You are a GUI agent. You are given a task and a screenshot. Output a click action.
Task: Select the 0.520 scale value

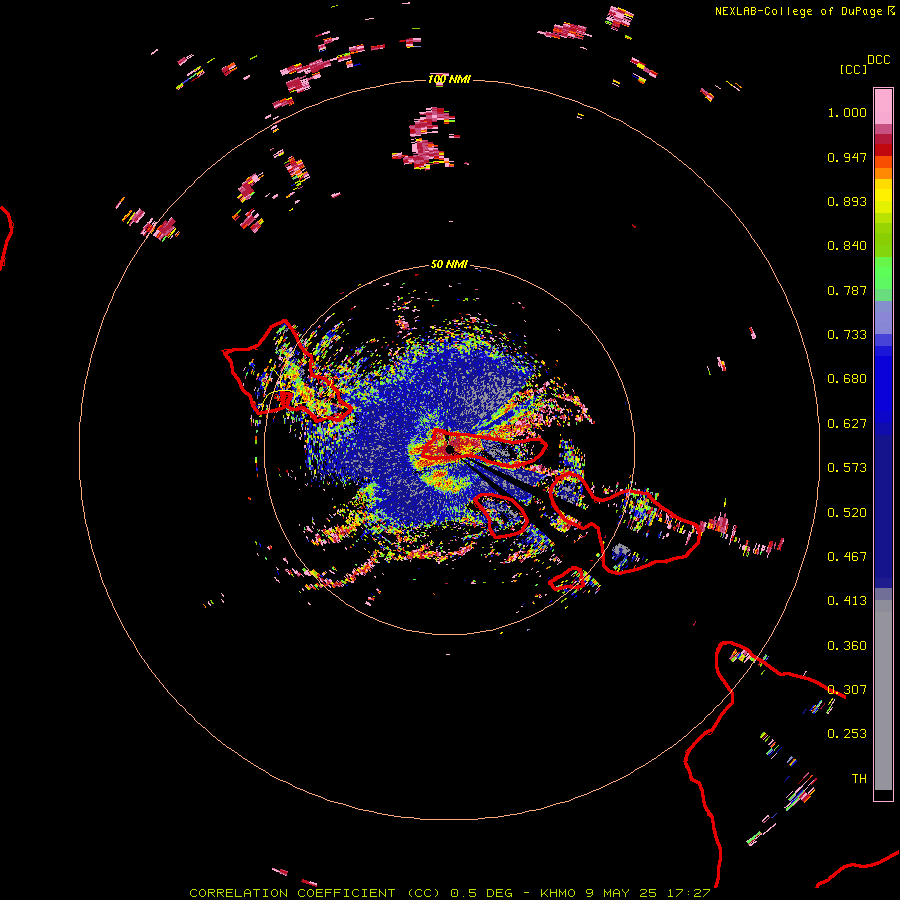[x=847, y=513]
